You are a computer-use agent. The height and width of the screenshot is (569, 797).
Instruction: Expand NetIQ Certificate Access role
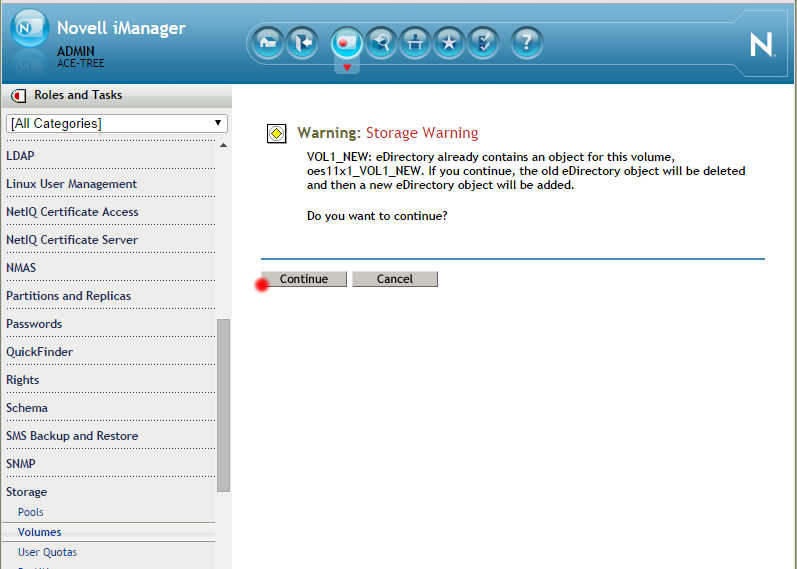[x=72, y=212]
